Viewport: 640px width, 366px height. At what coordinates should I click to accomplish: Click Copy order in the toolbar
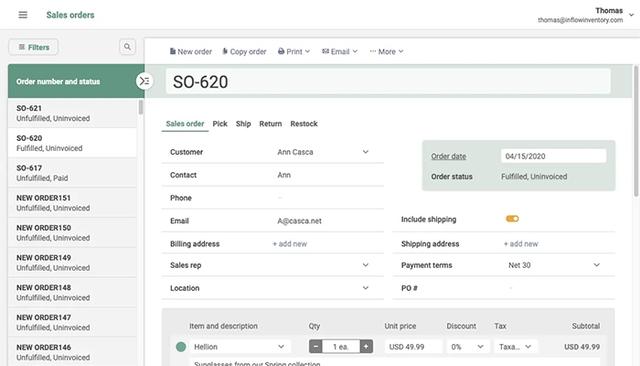click(x=244, y=51)
